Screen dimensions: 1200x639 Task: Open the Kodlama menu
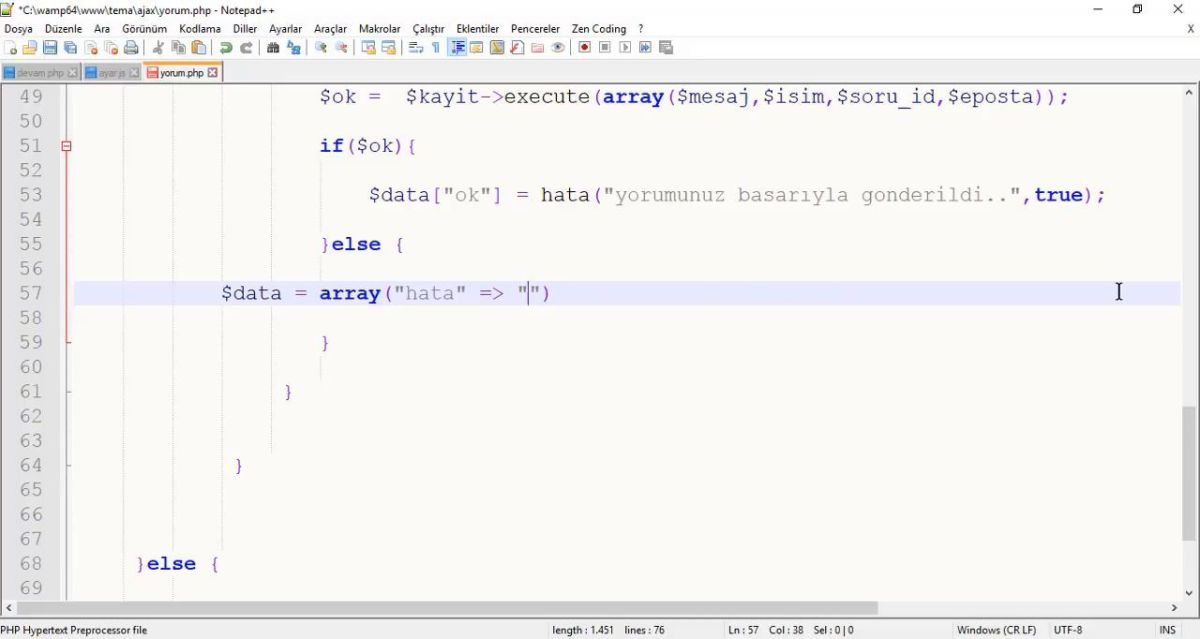click(x=200, y=29)
